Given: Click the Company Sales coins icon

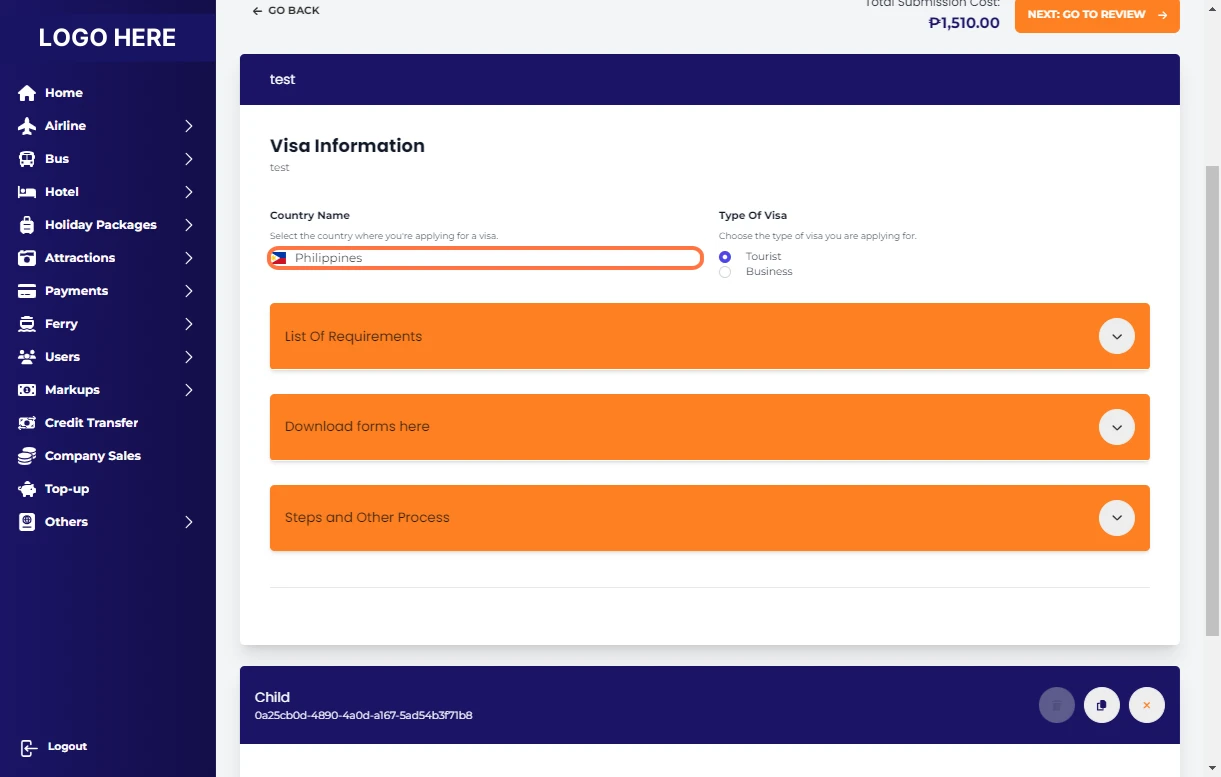Looking at the screenshot, I should pos(27,456).
